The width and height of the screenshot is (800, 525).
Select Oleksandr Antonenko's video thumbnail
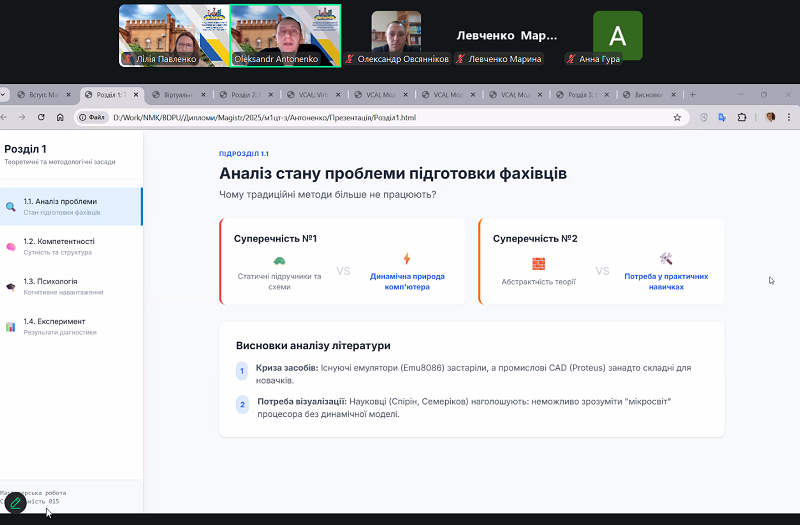coord(285,35)
